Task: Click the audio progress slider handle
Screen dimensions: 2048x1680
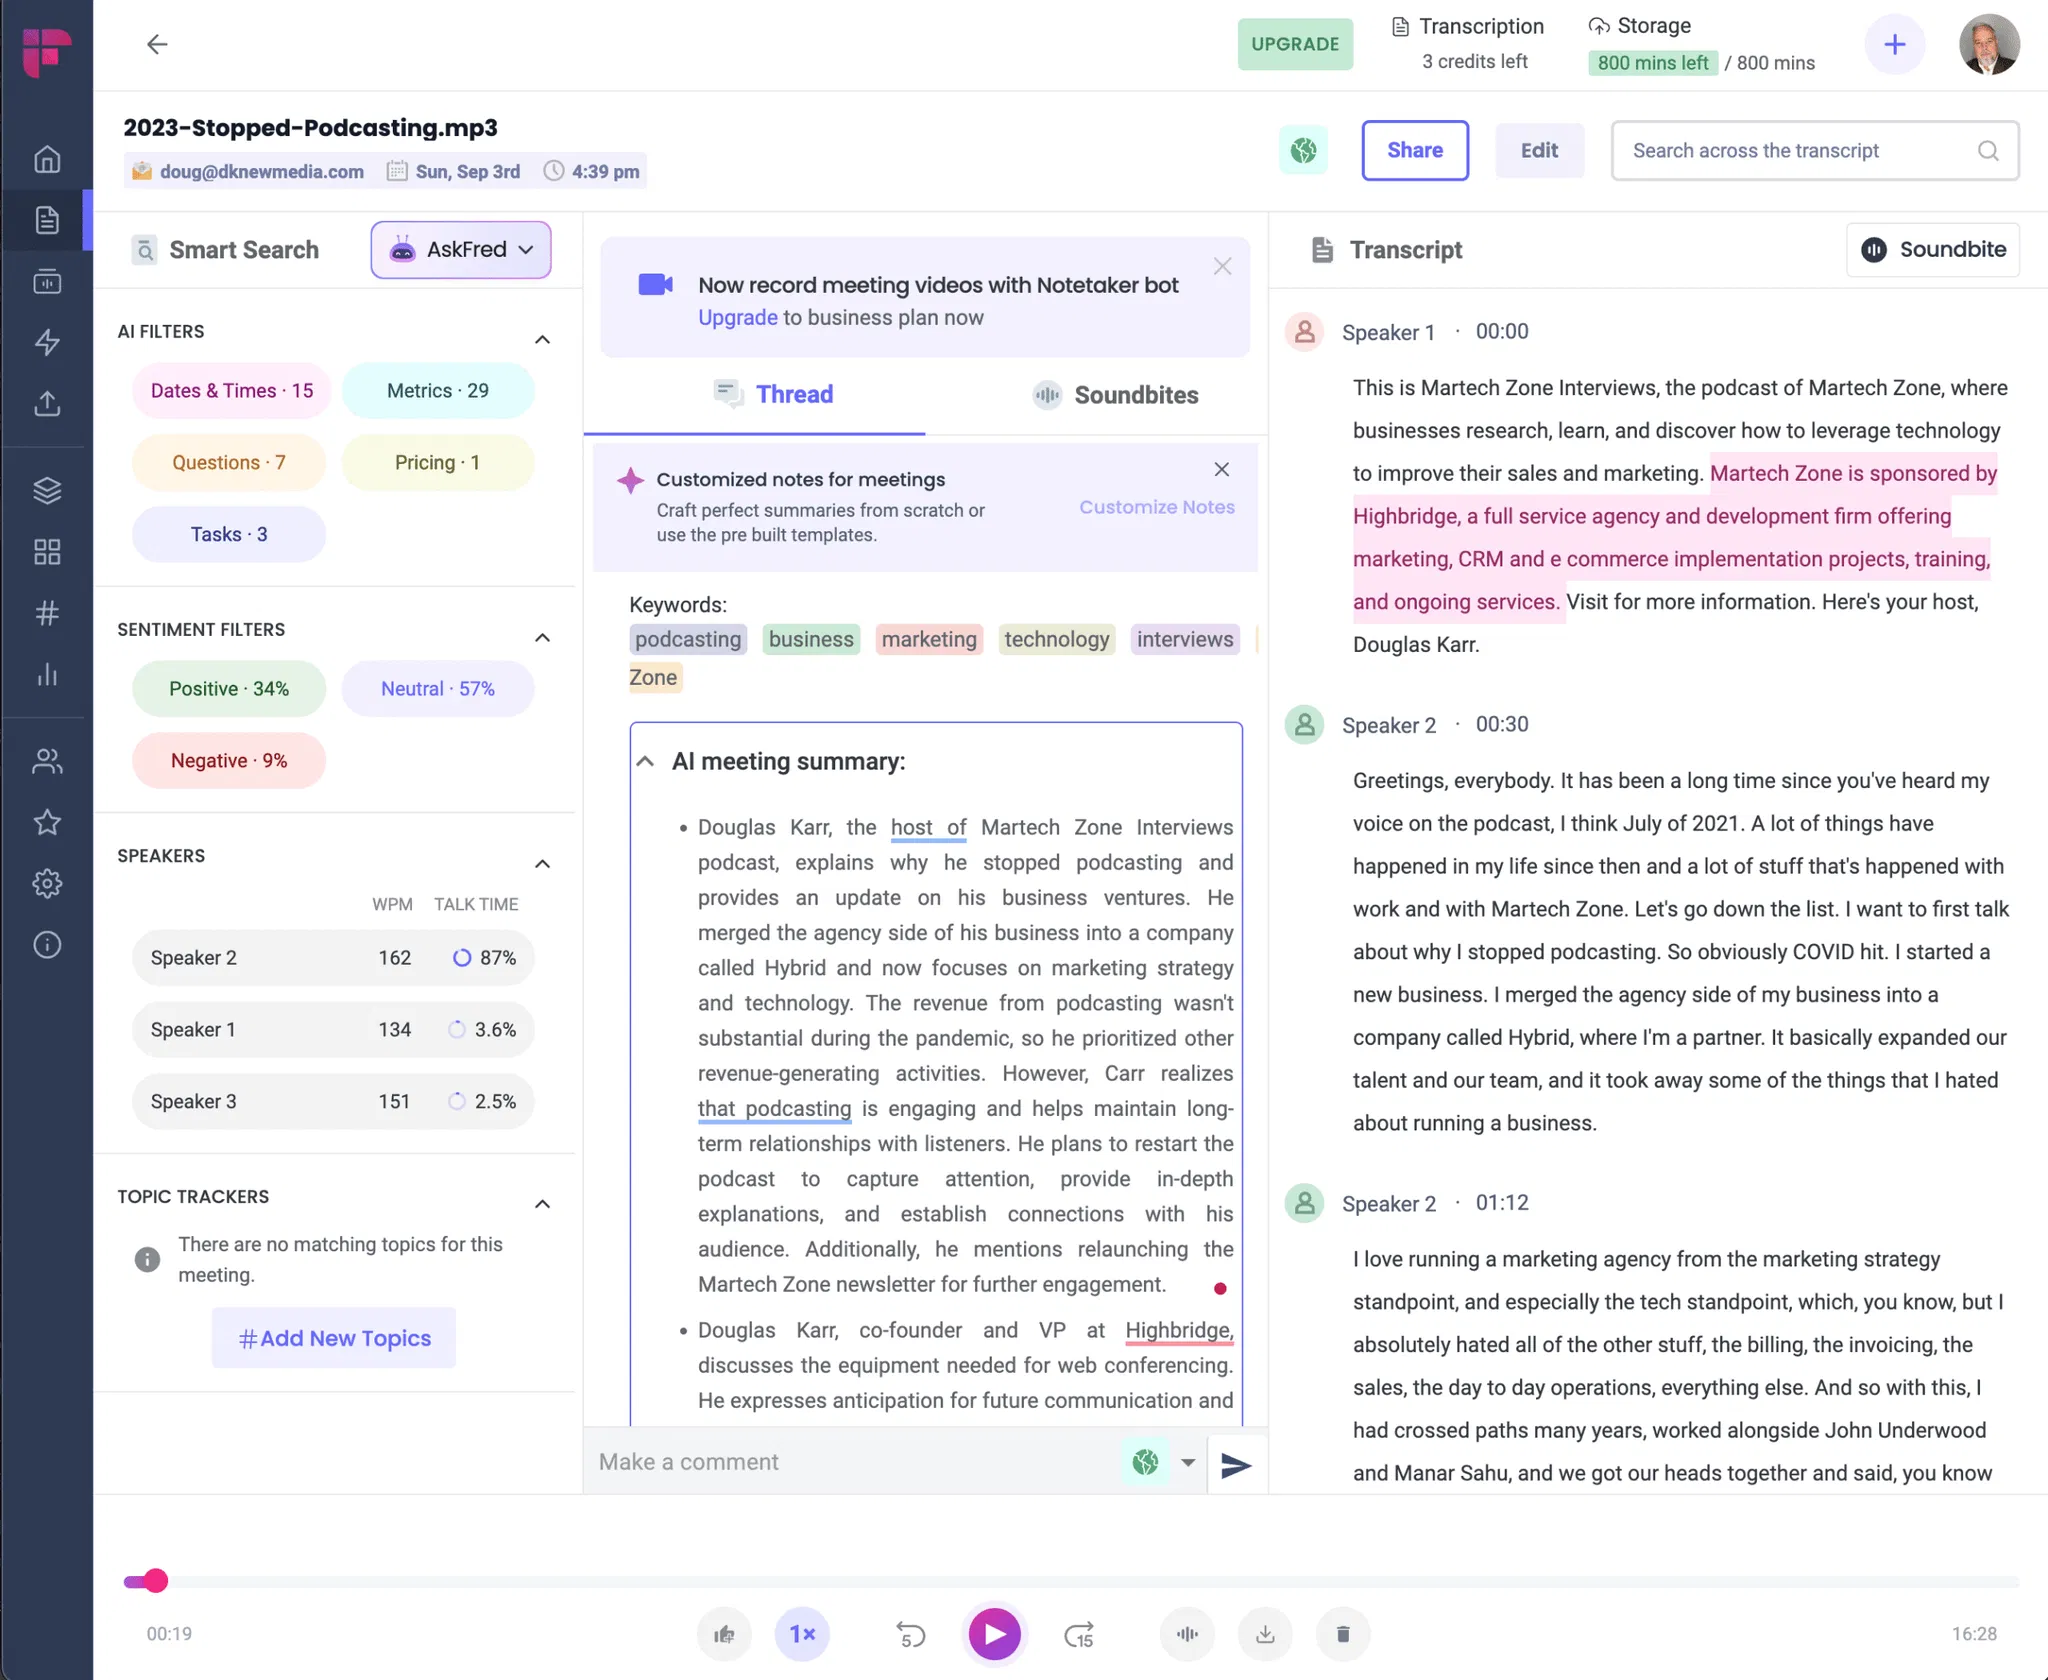Action: tap(155, 1581)
